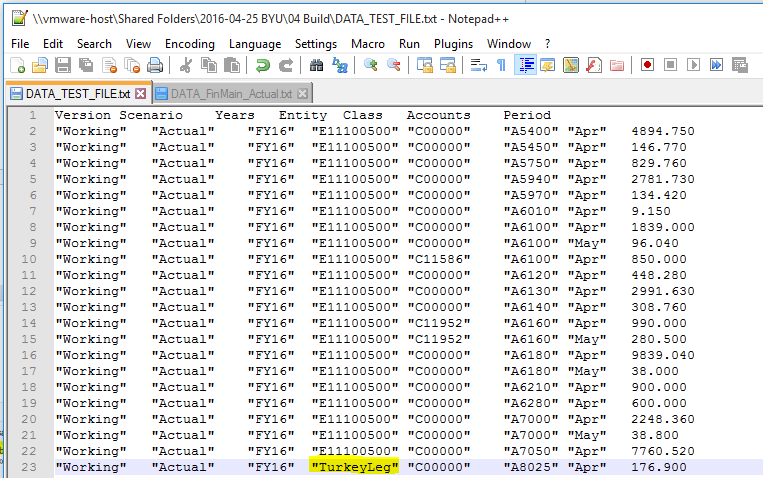Toggle synchronize horizontal scrolling icon
Image resolution: width=763 pixels, height=478 pixels.
pos(448,65)
